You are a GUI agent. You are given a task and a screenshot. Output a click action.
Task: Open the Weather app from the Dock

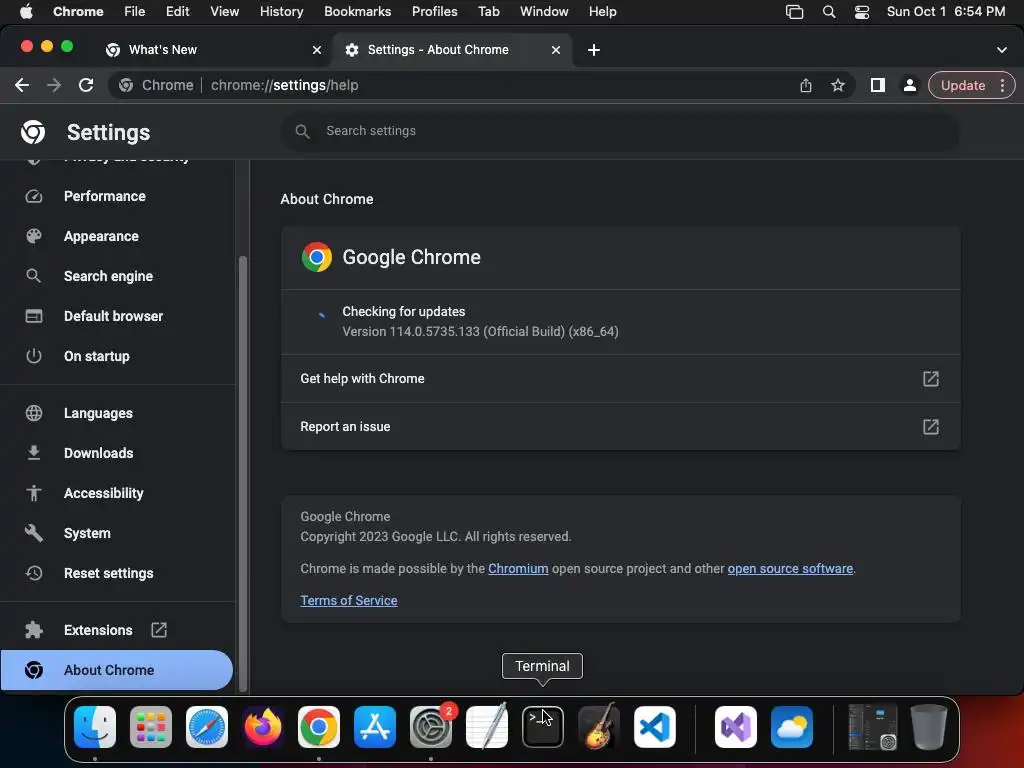coord(792,727)
